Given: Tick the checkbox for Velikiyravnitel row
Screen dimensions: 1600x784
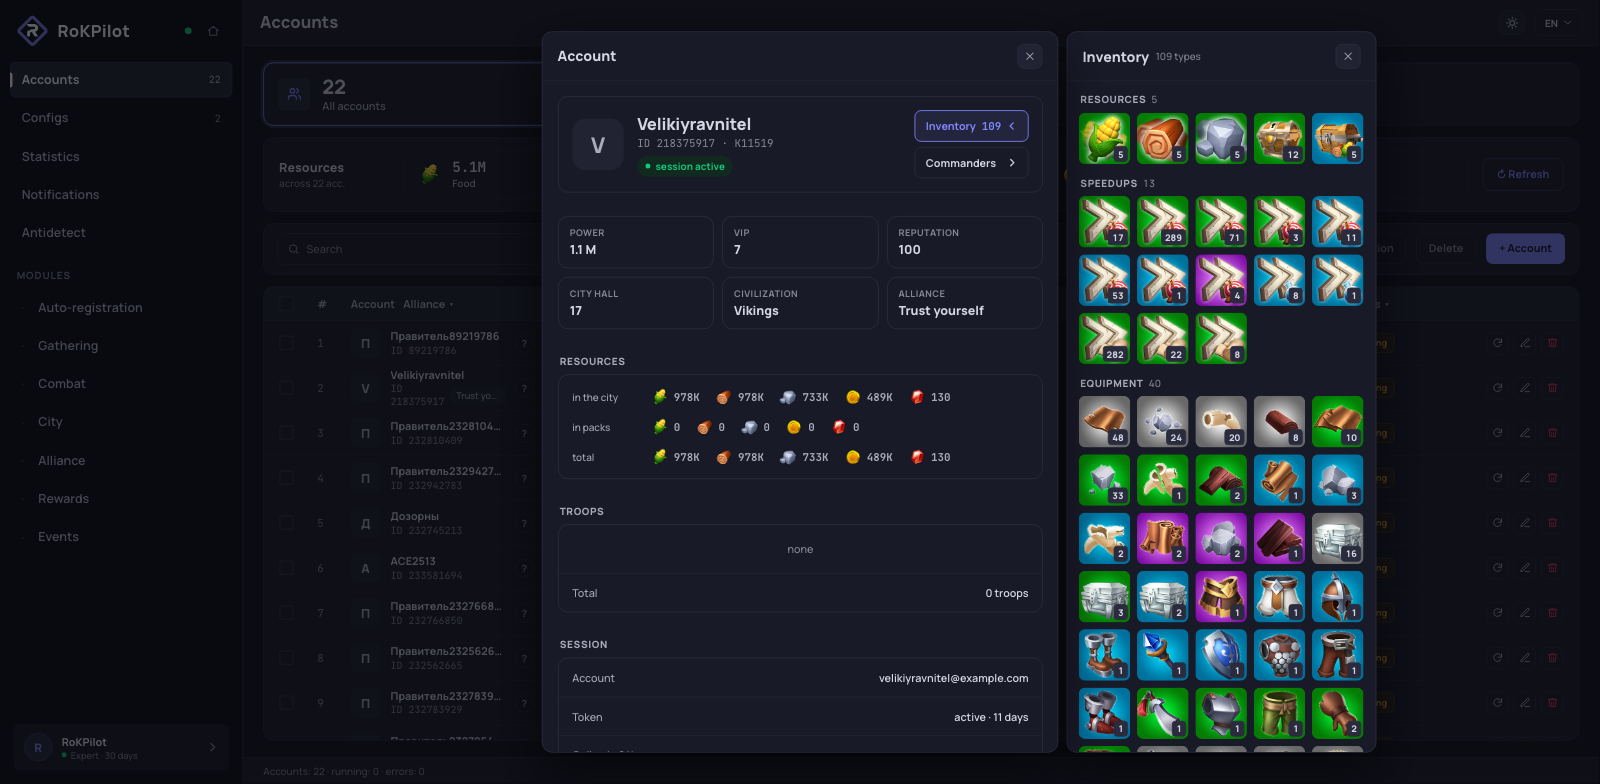Looking at the screenshot, I should pos(287,388).
